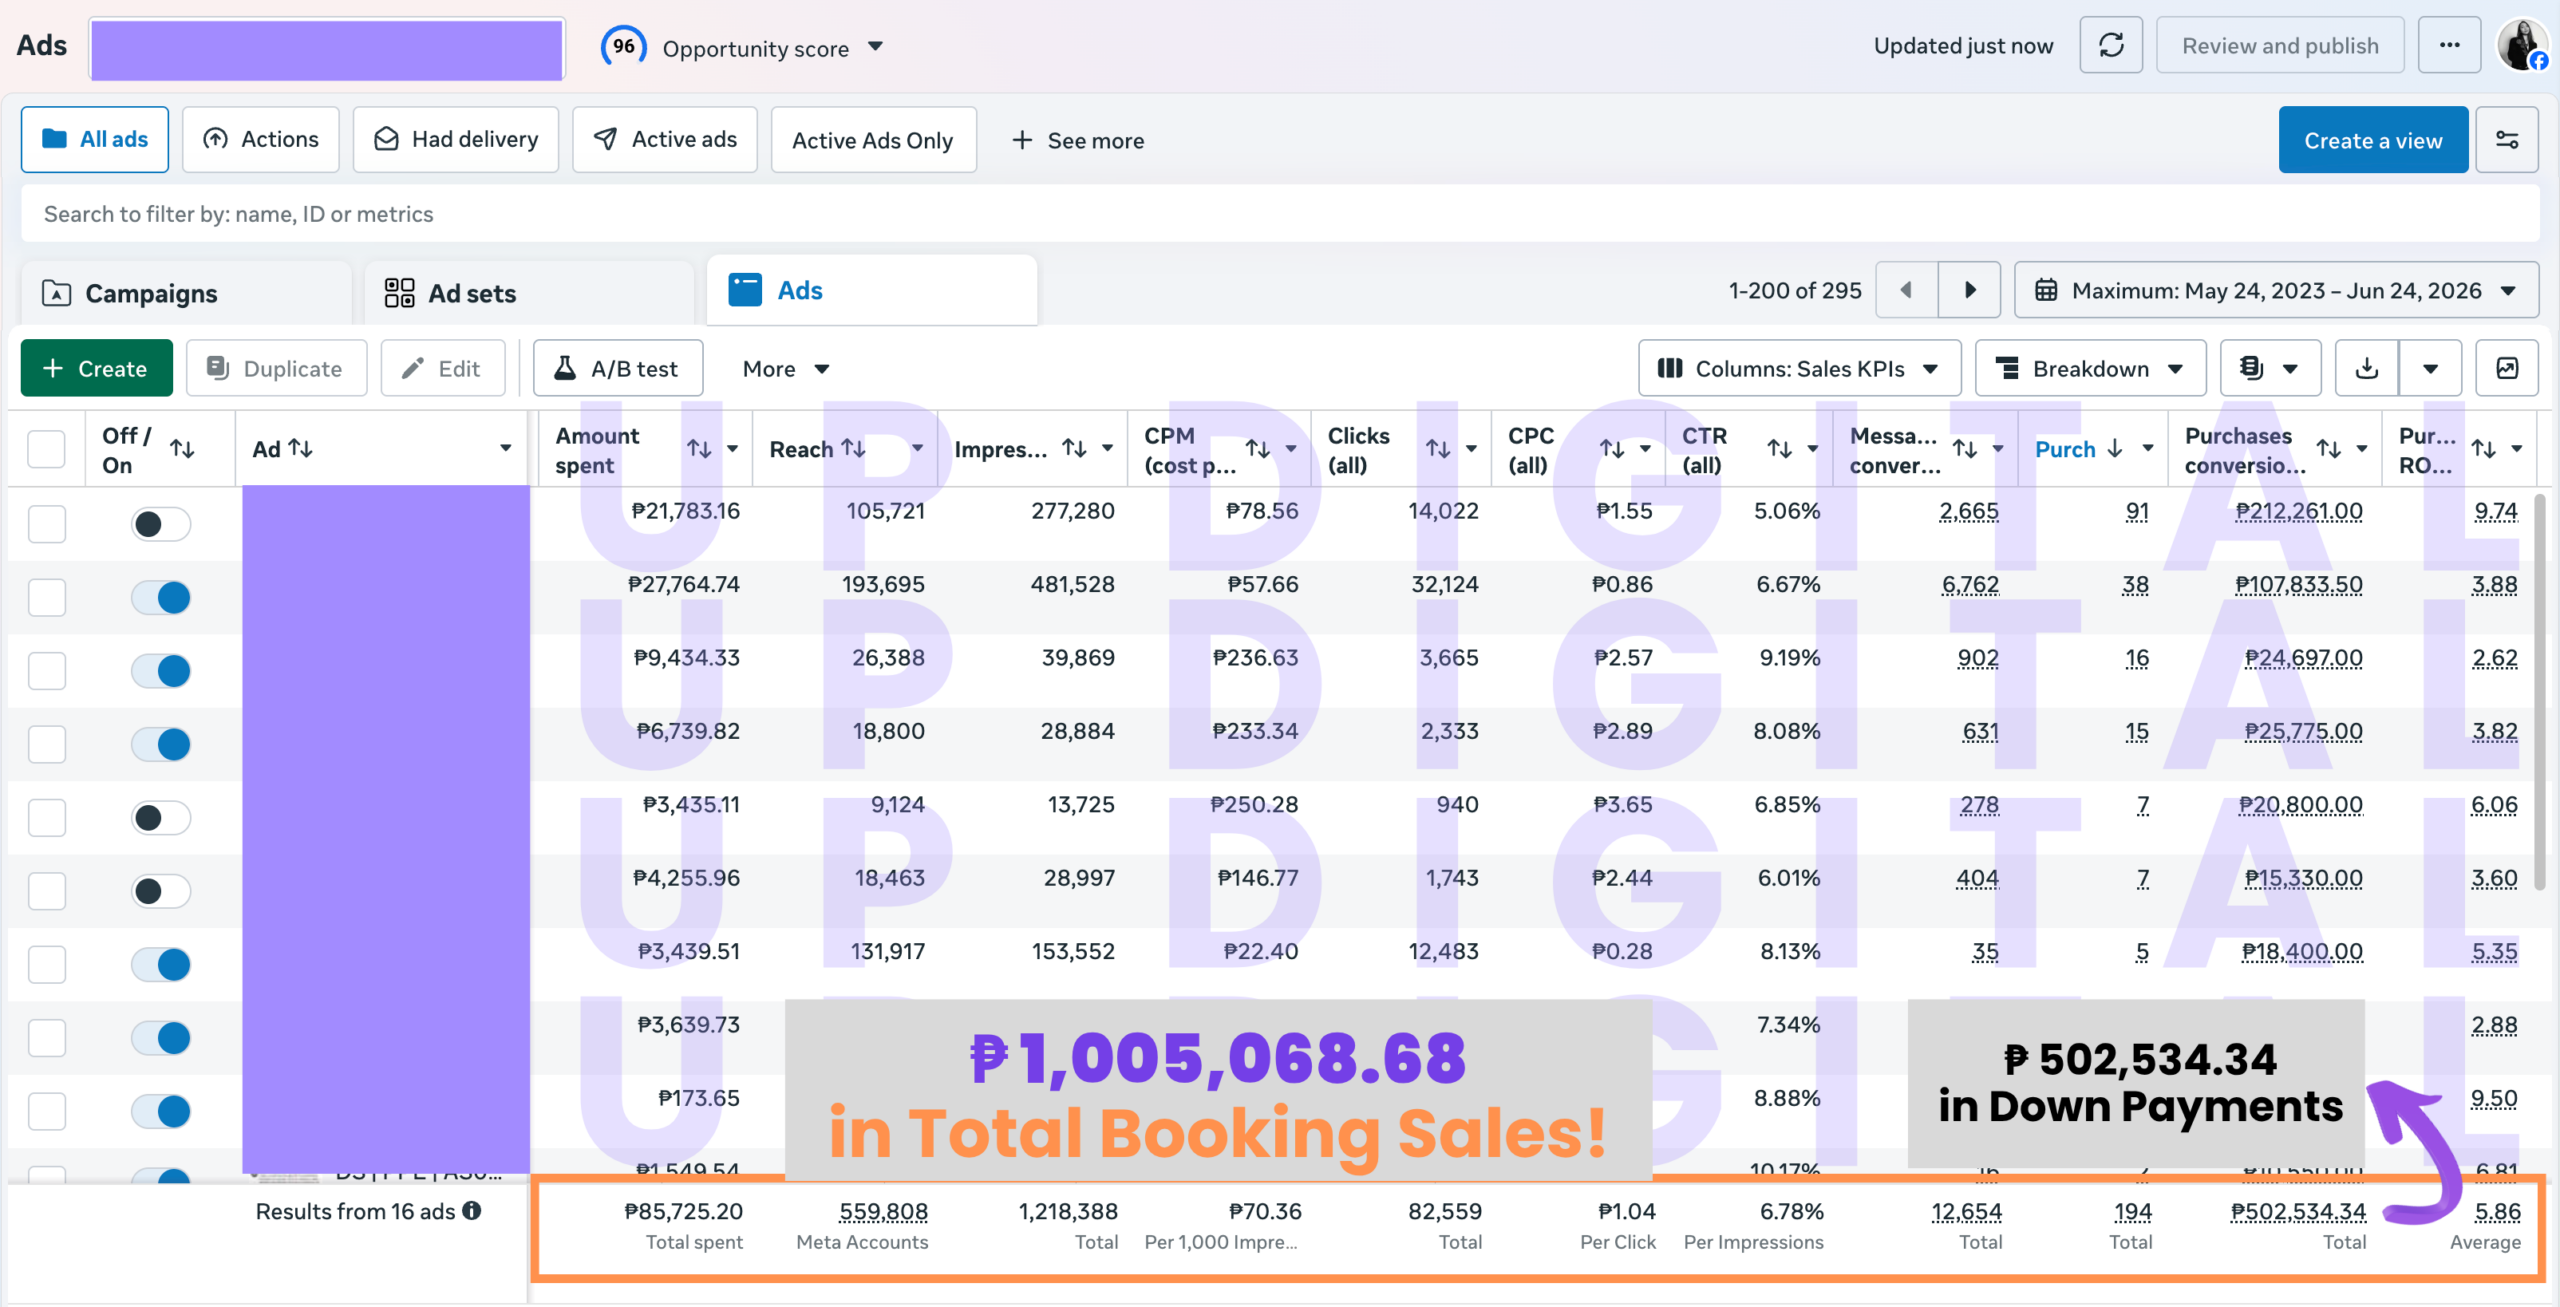The height and width of the screenshot is (1307, 2560).
Task: Turn on the ₱21,783.16 ad toggle
Action: (x=160, y=524)
